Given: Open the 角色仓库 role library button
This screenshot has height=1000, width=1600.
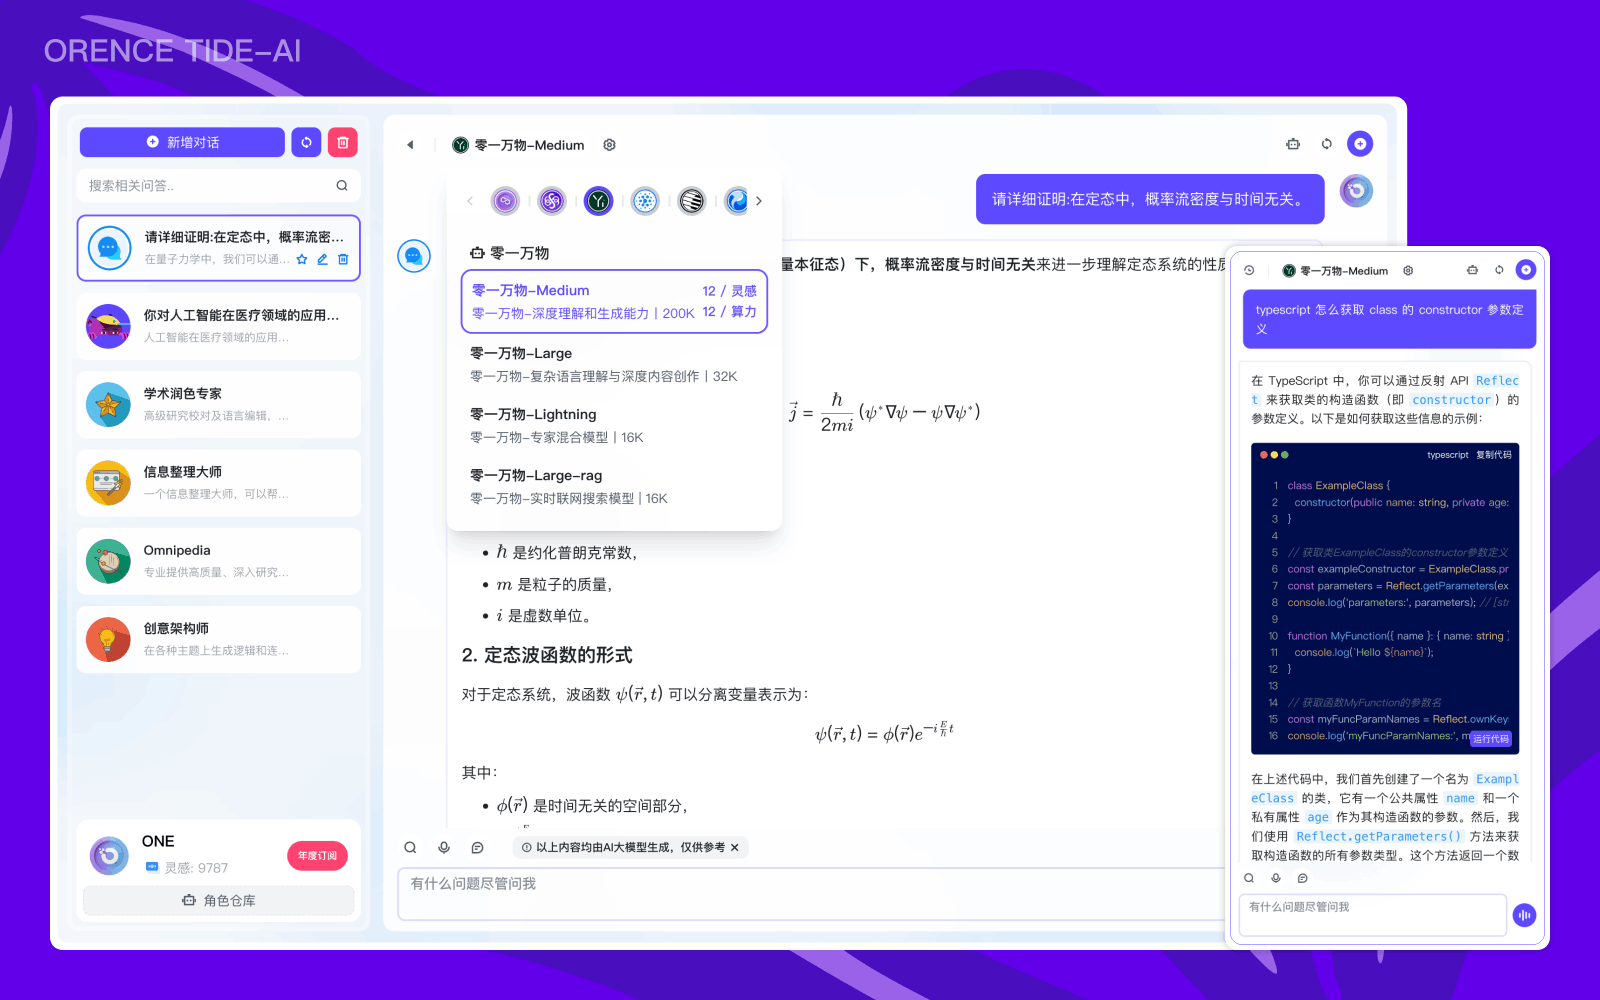Looking at the screenshot, I should point(218,900).
